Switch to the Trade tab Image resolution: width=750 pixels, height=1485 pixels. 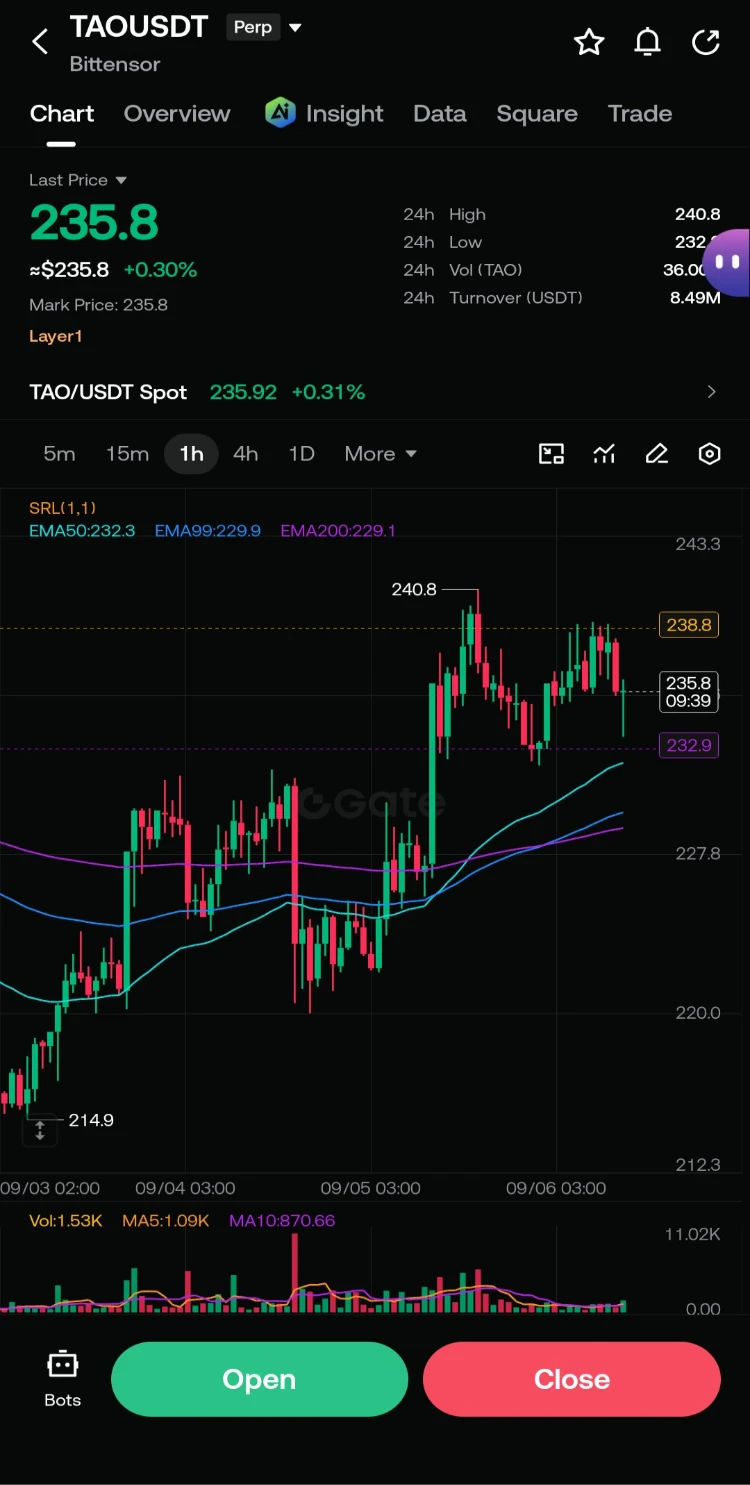pyautogui.click(x=640, y=113)
